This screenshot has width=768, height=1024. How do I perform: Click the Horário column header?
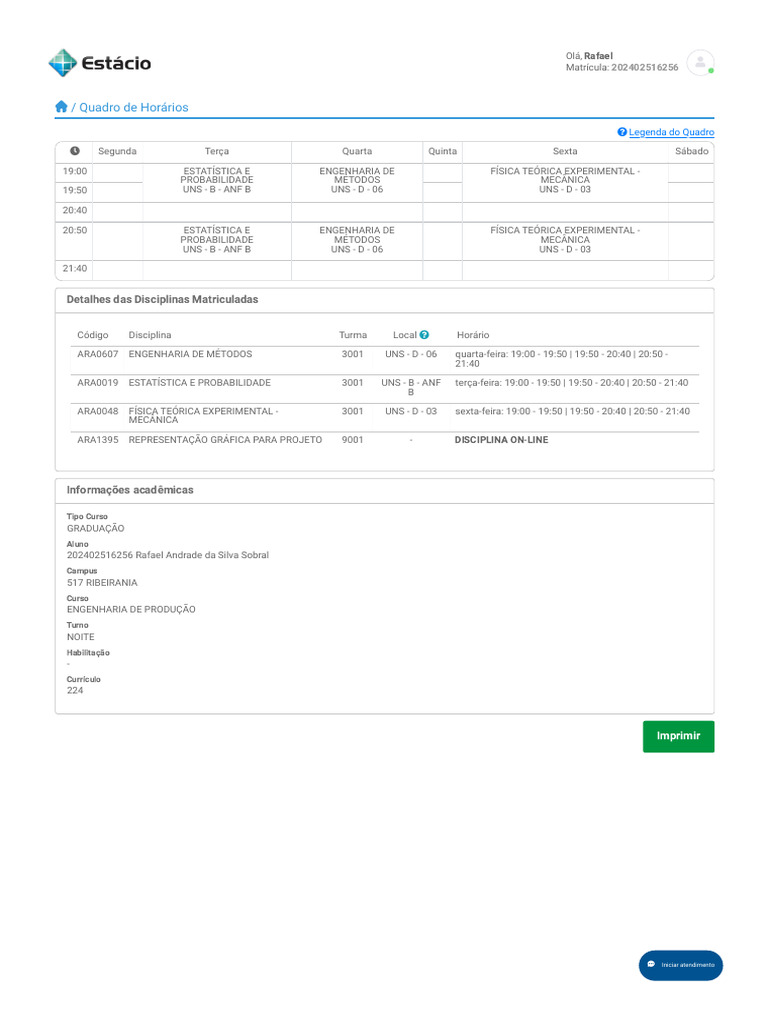pos(473,334)
